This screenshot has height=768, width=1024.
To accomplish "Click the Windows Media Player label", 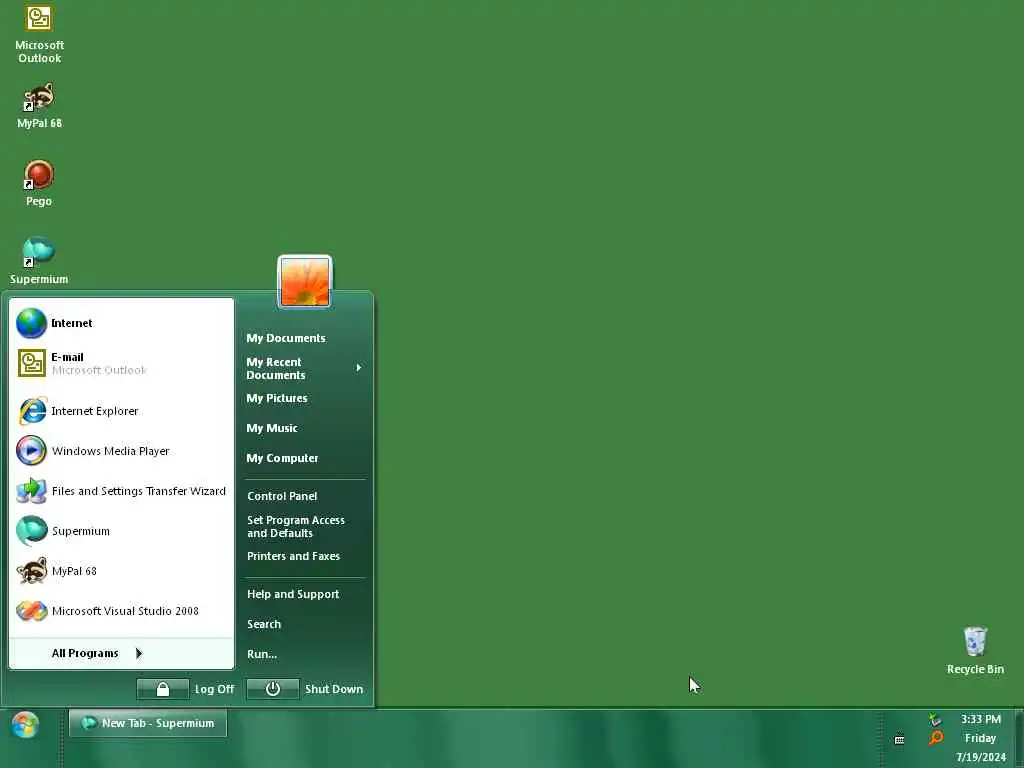I will click(110, 451).
